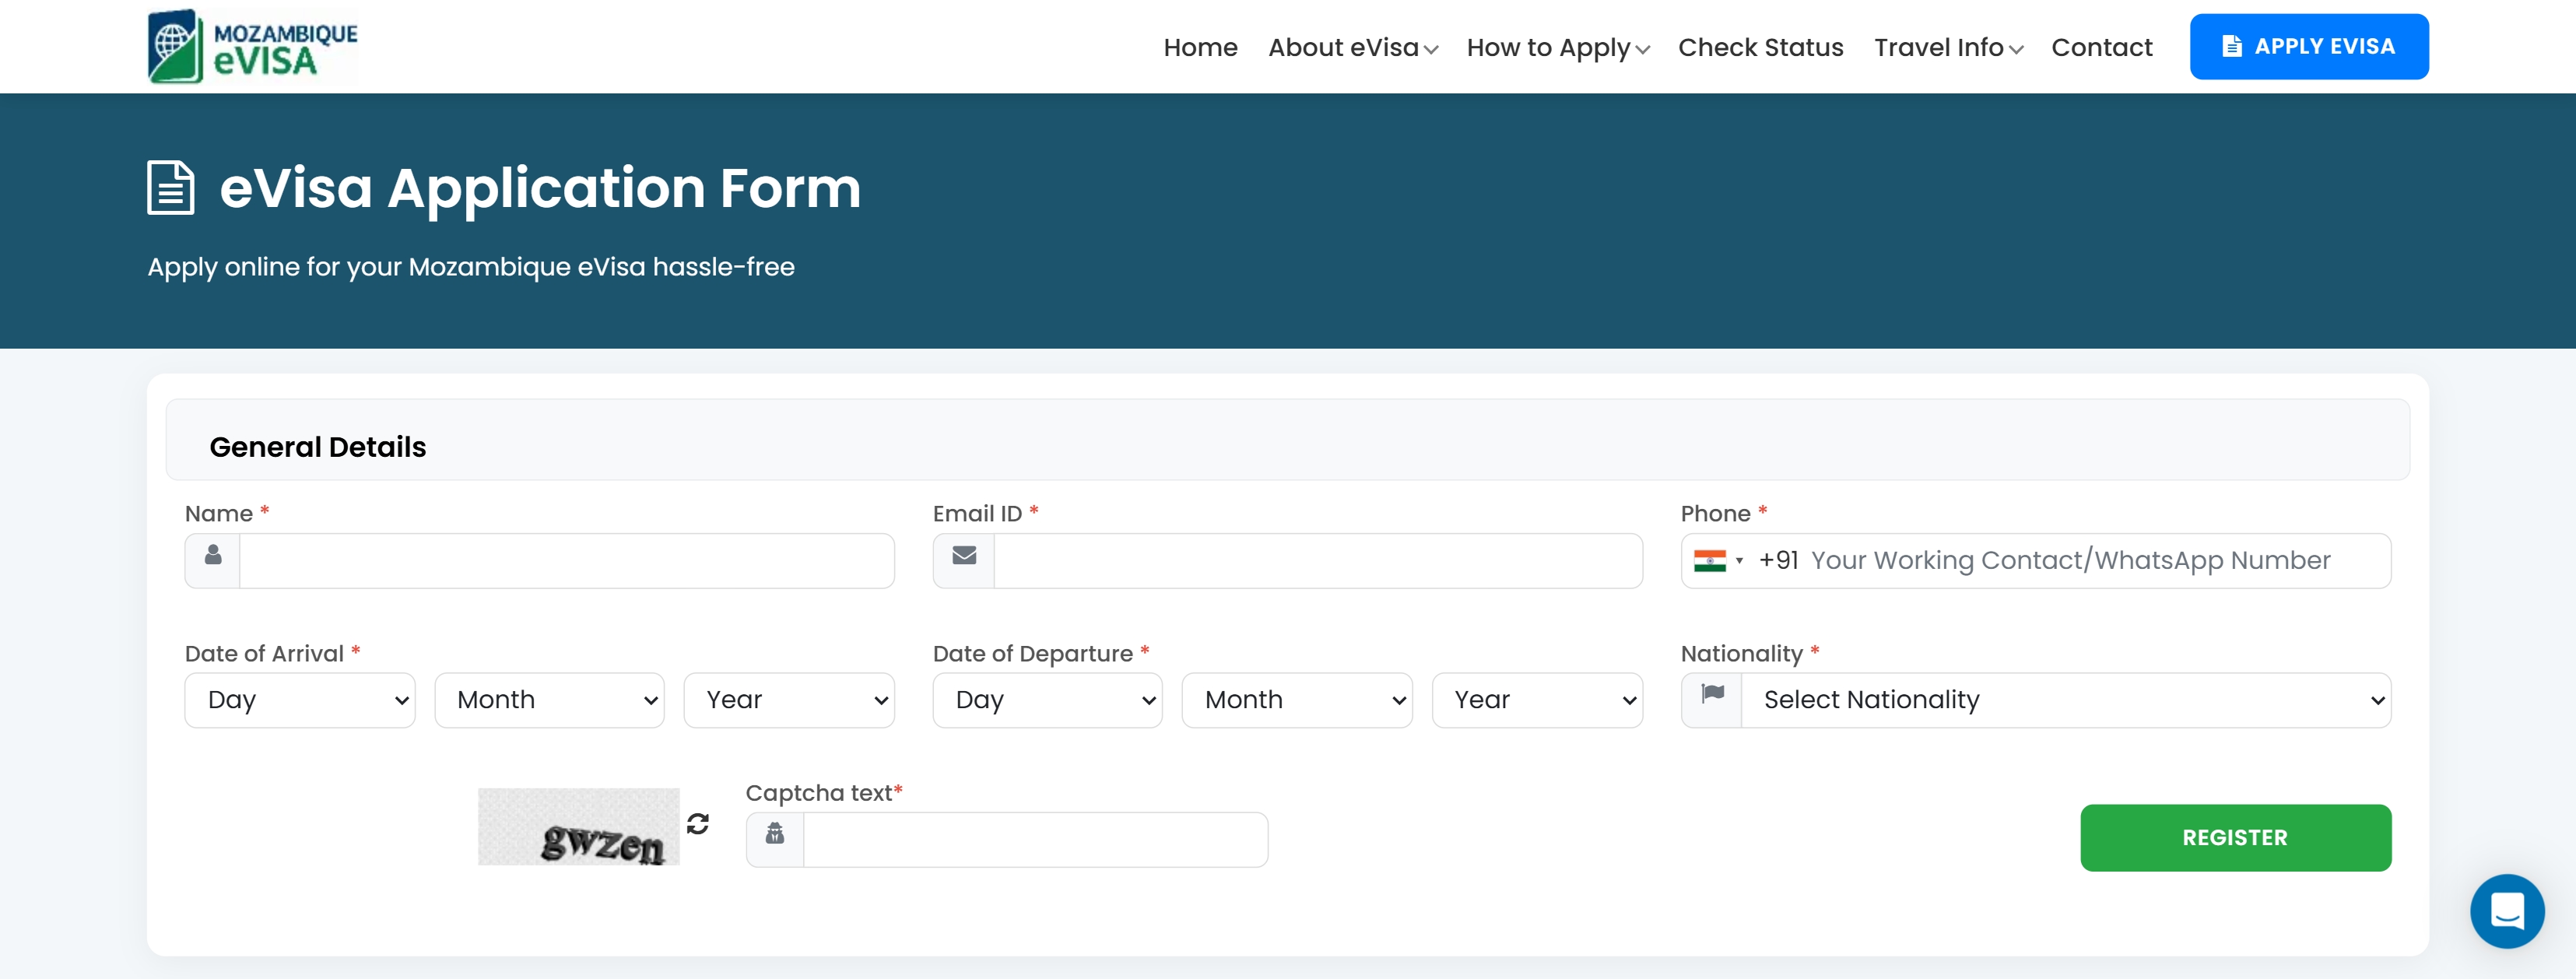This screenshot has height=979, width=2576.
Task: Click the APPLY EVISA button
Action: tap(2309, 46)
